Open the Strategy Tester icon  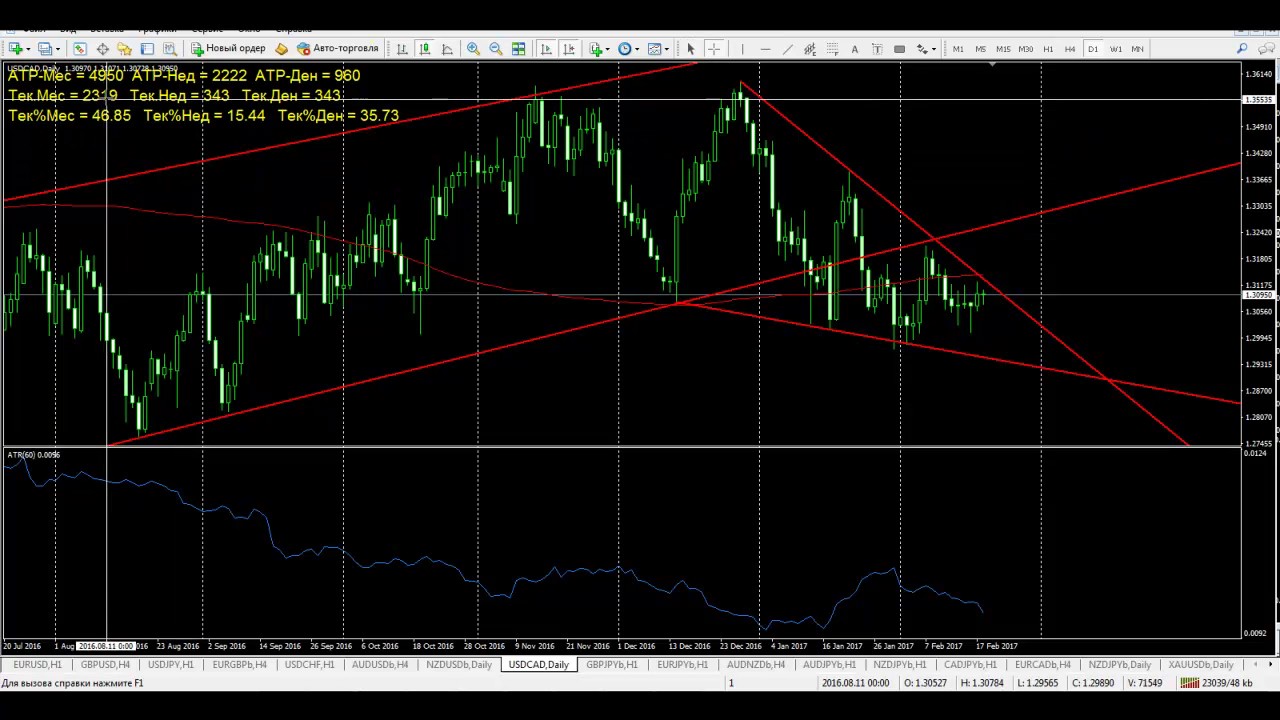[x=170, y=48]
